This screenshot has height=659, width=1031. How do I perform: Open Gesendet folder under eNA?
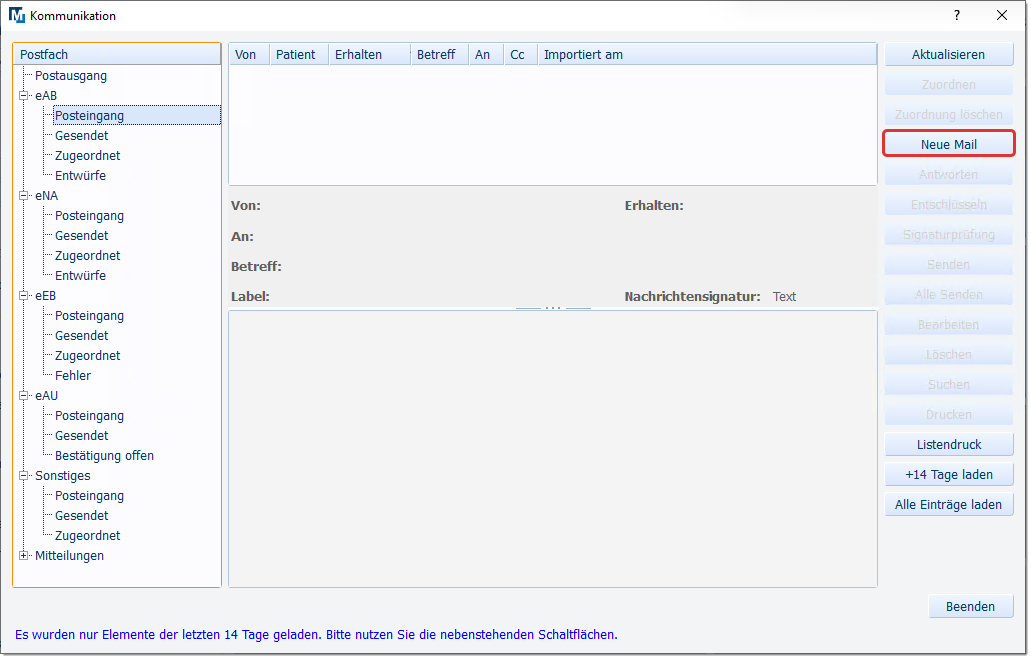pyautogui.click(x=82, y=235)
